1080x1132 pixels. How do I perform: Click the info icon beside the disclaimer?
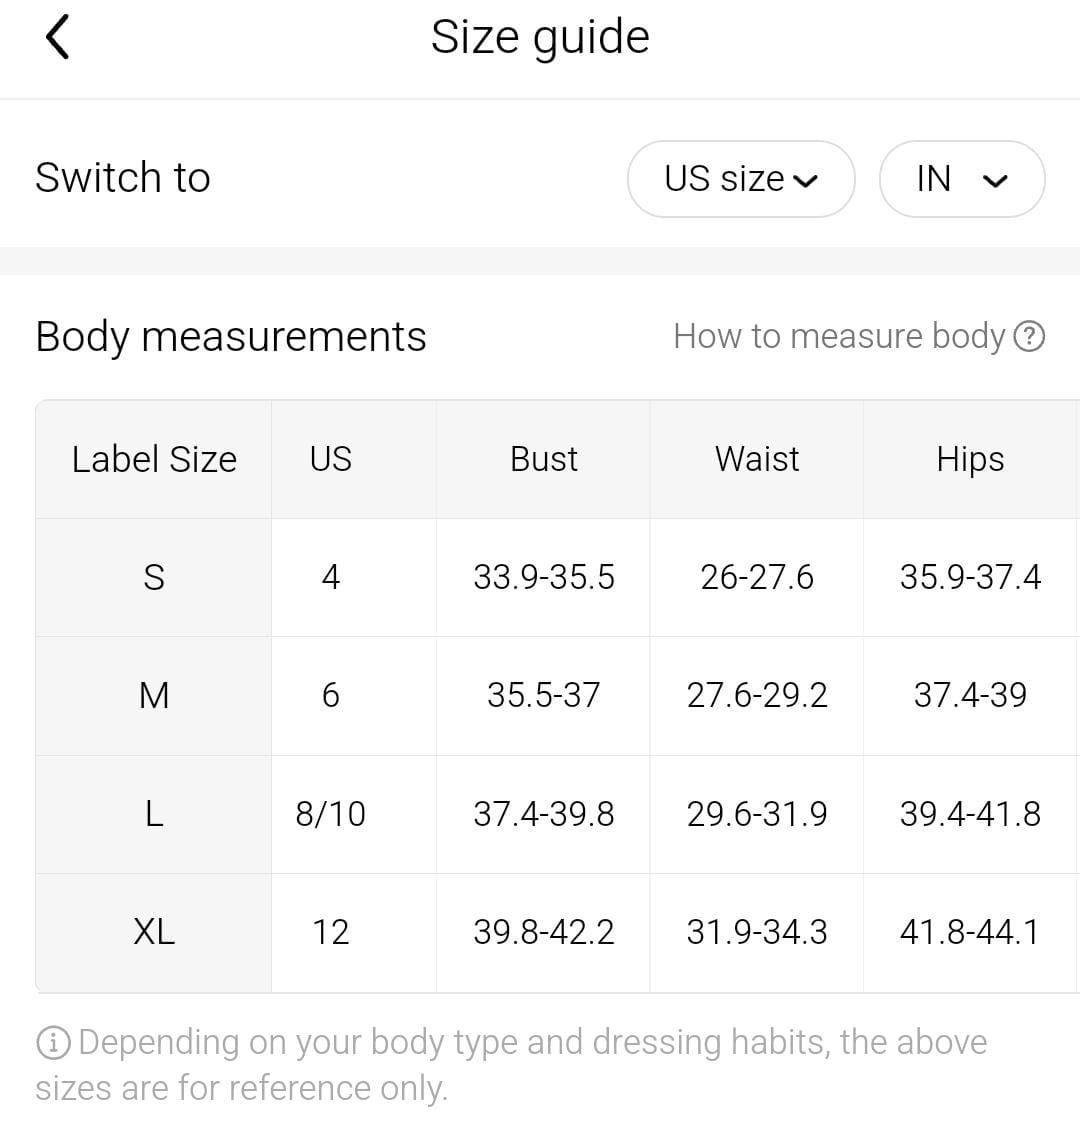(x=53, y=1043)
